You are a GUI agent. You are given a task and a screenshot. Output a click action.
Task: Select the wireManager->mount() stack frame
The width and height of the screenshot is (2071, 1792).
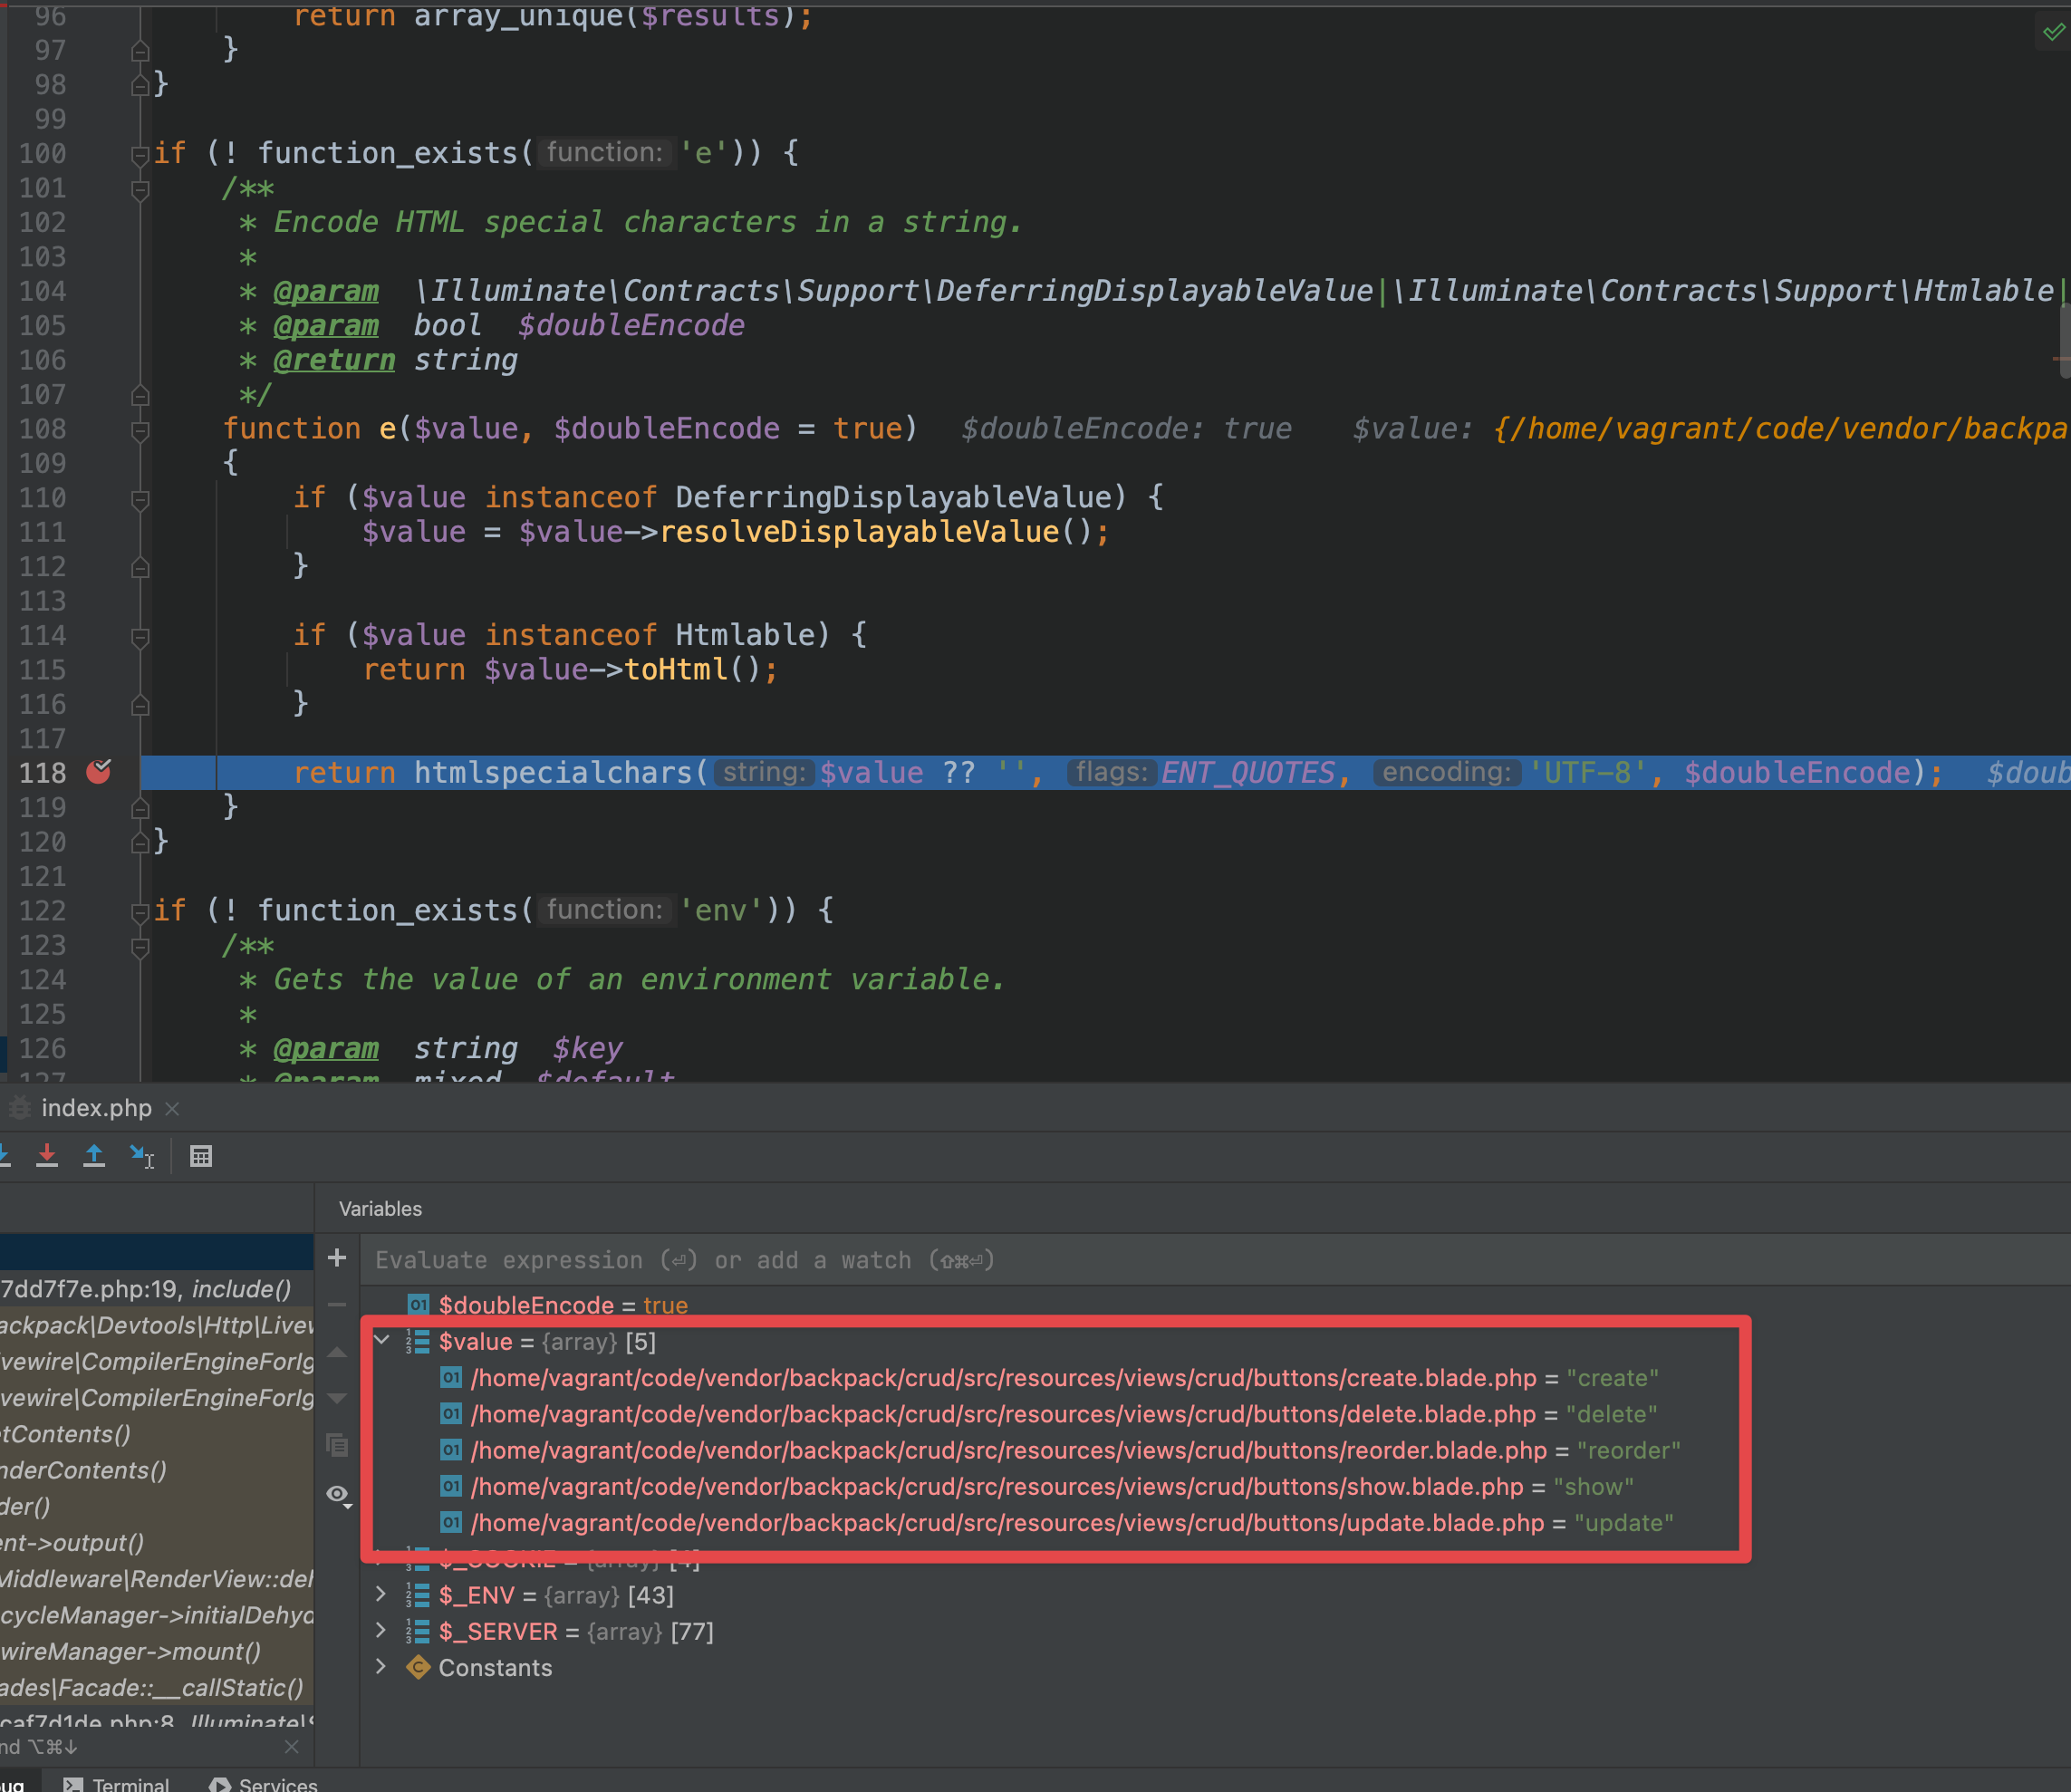(x=156, y=1652)
